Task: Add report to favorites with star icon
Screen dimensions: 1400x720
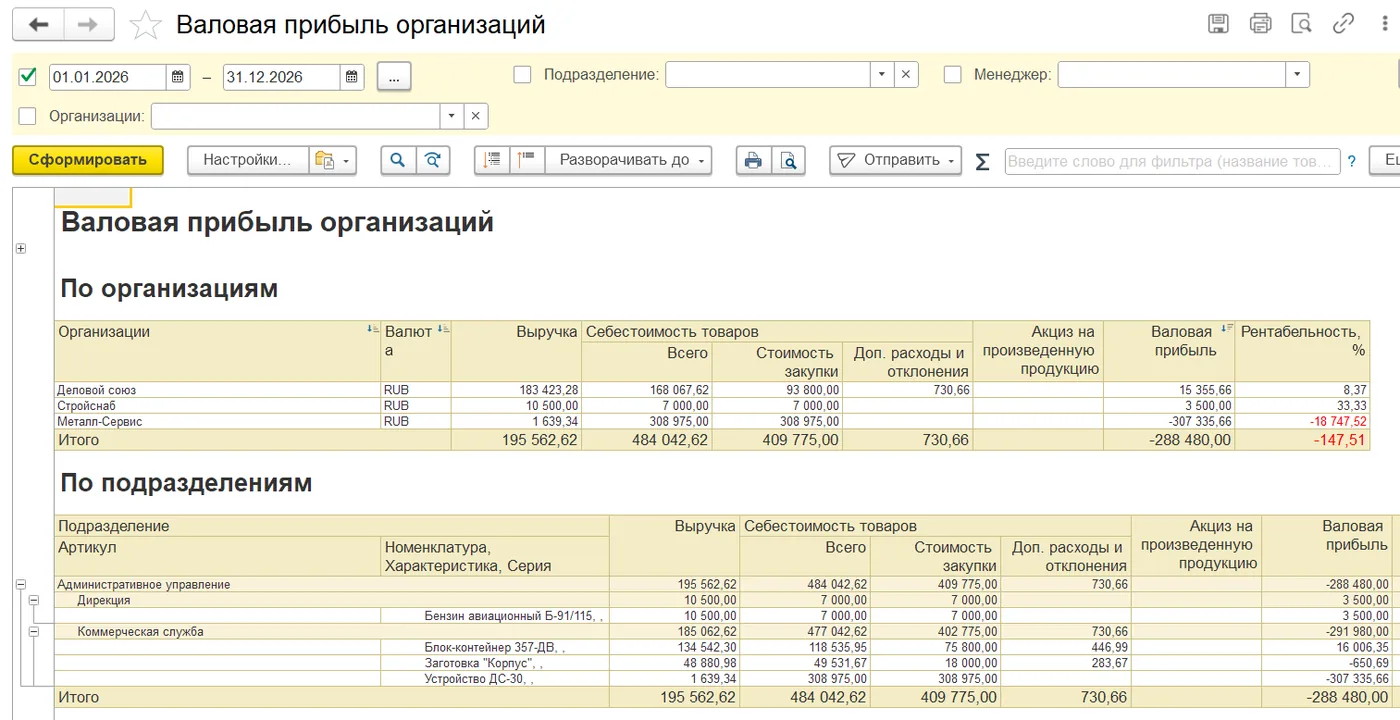Action: (146, 25)
